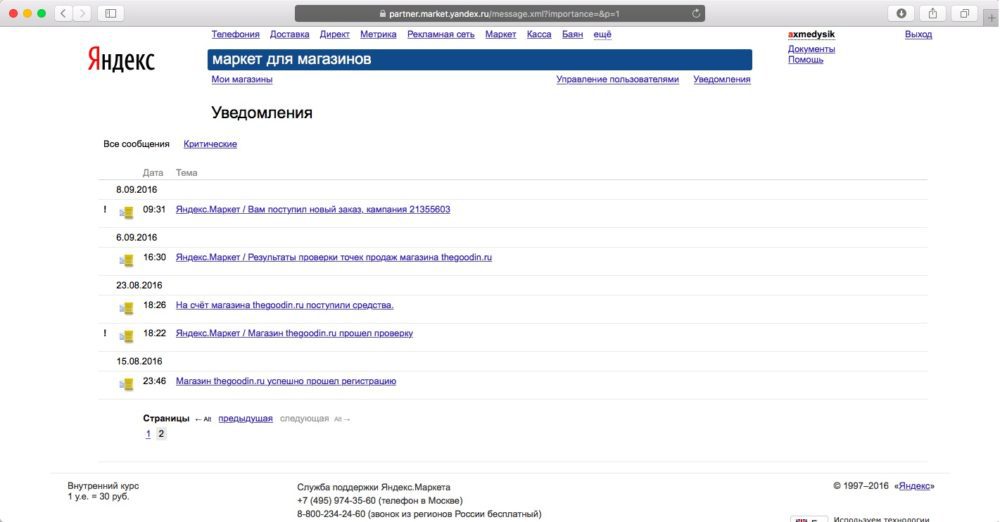Open the Safari downloads button

pos(901,13)
